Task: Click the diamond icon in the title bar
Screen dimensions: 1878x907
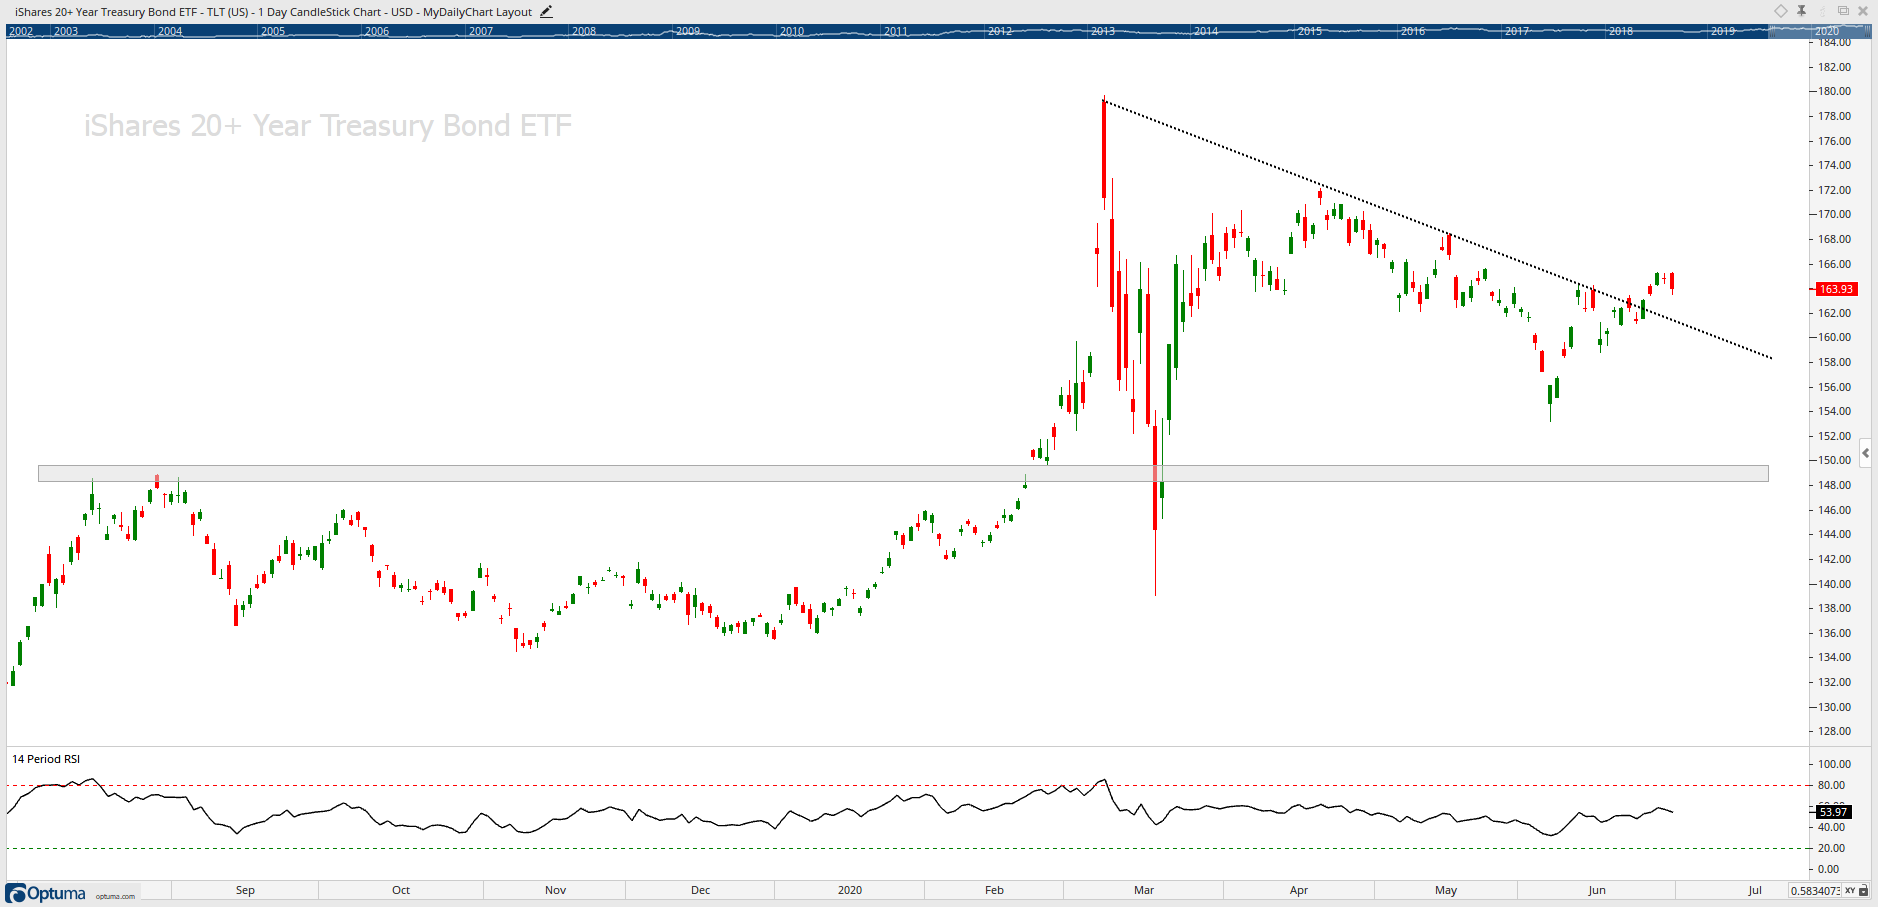Action: click(1781, 11)
